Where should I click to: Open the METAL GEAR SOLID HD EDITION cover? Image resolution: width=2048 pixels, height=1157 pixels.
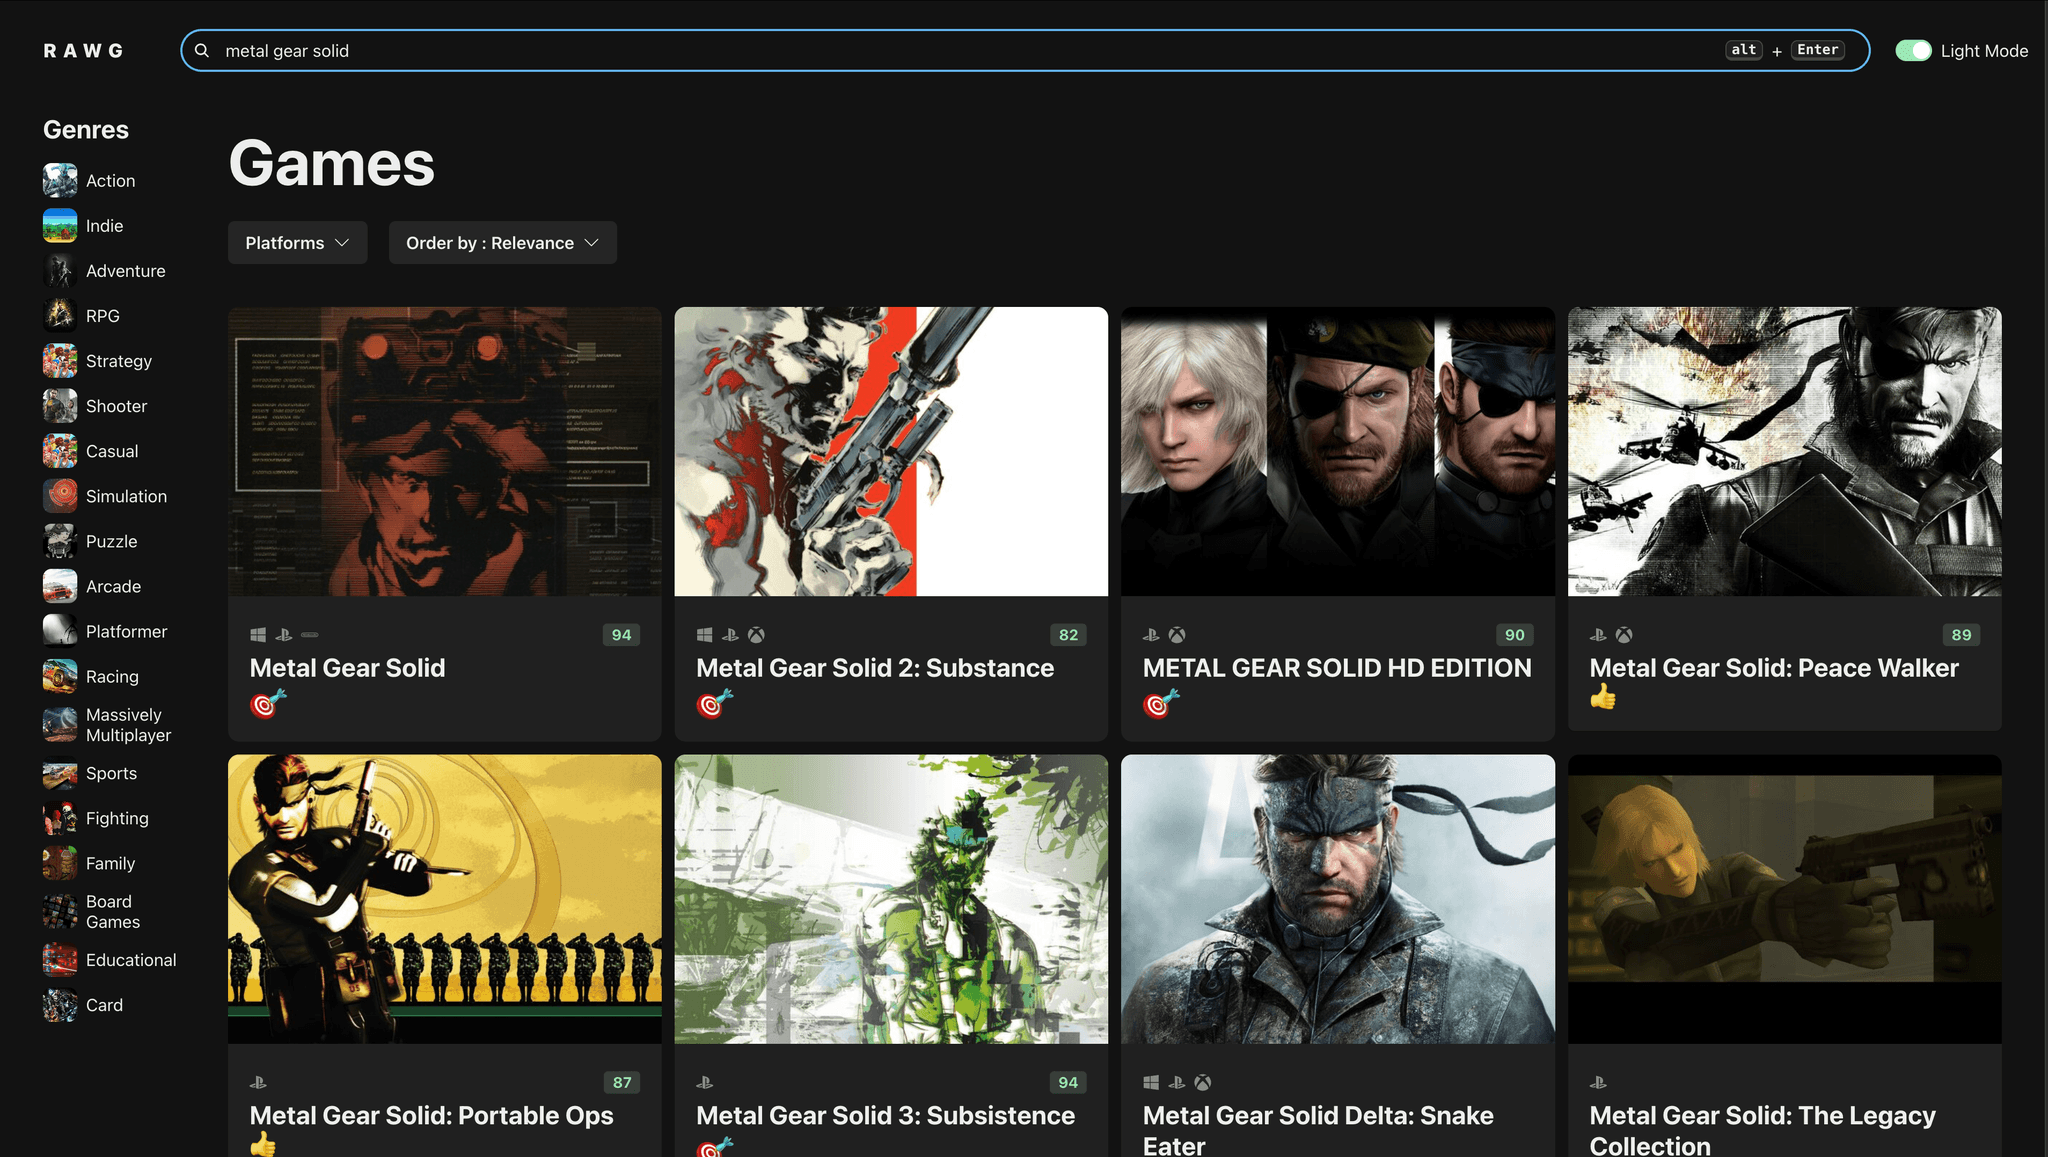pyautogui.click(x=1338, y=452)
